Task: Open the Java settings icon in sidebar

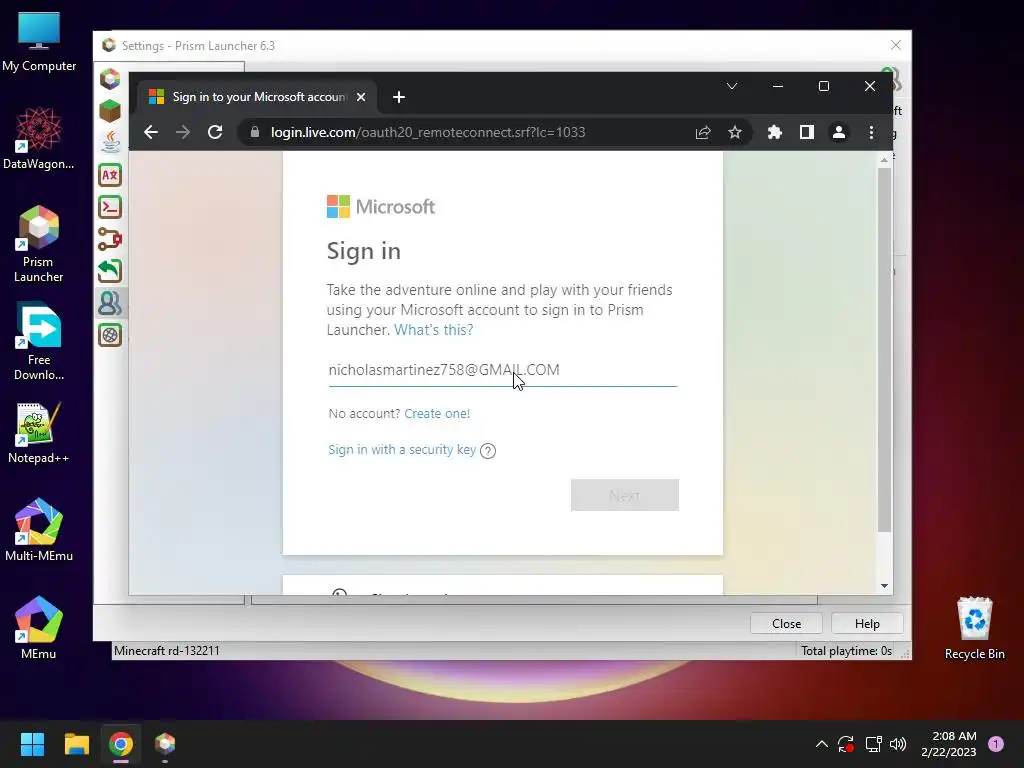Action: pyautogui.click(x=110, y=143)
